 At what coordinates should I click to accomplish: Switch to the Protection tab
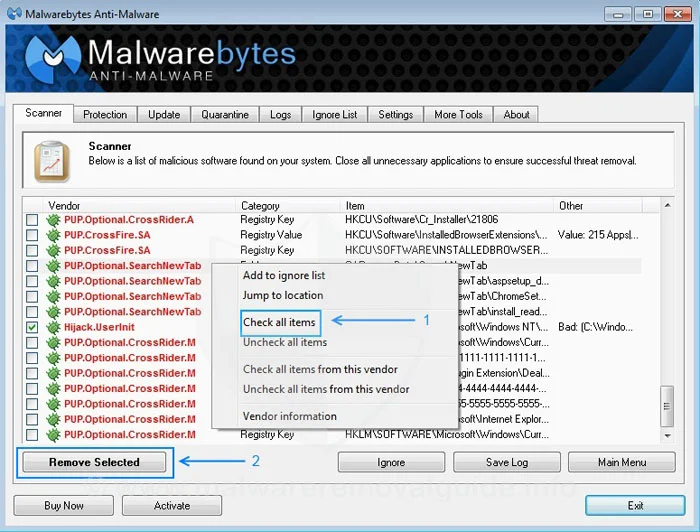105,115
